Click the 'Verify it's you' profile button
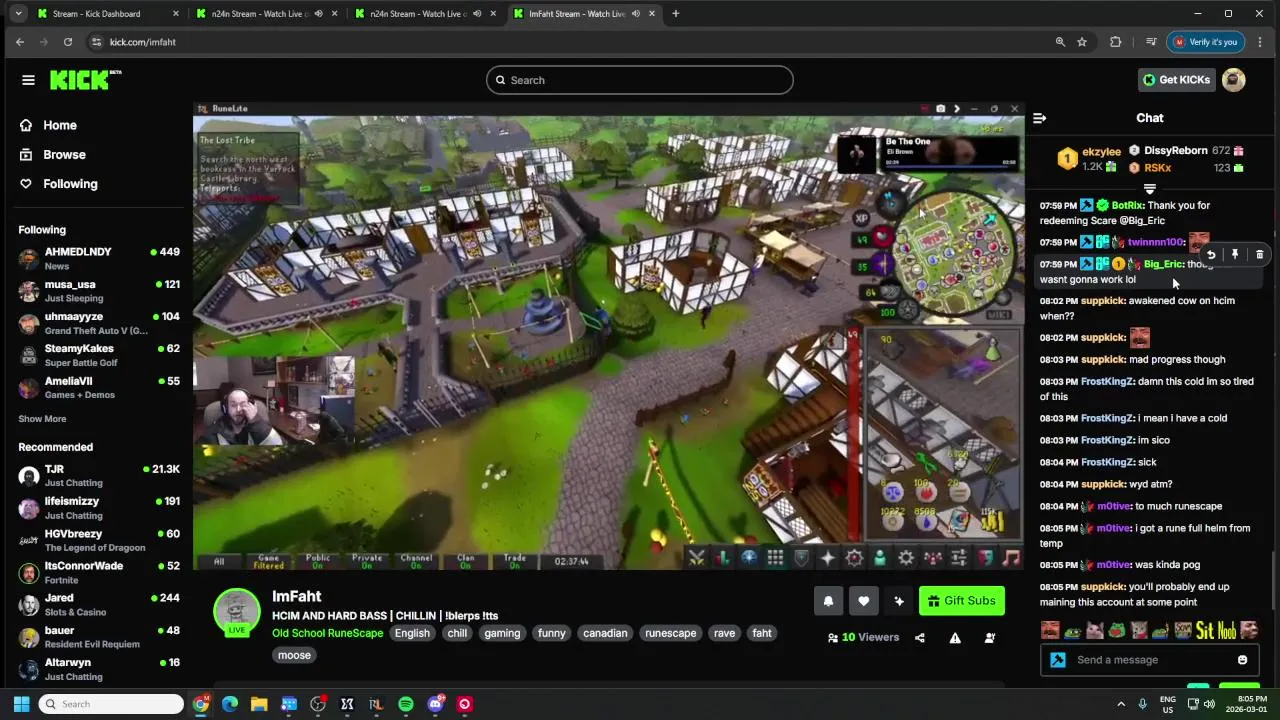The image size is (1280, 720). (1205, 42)
